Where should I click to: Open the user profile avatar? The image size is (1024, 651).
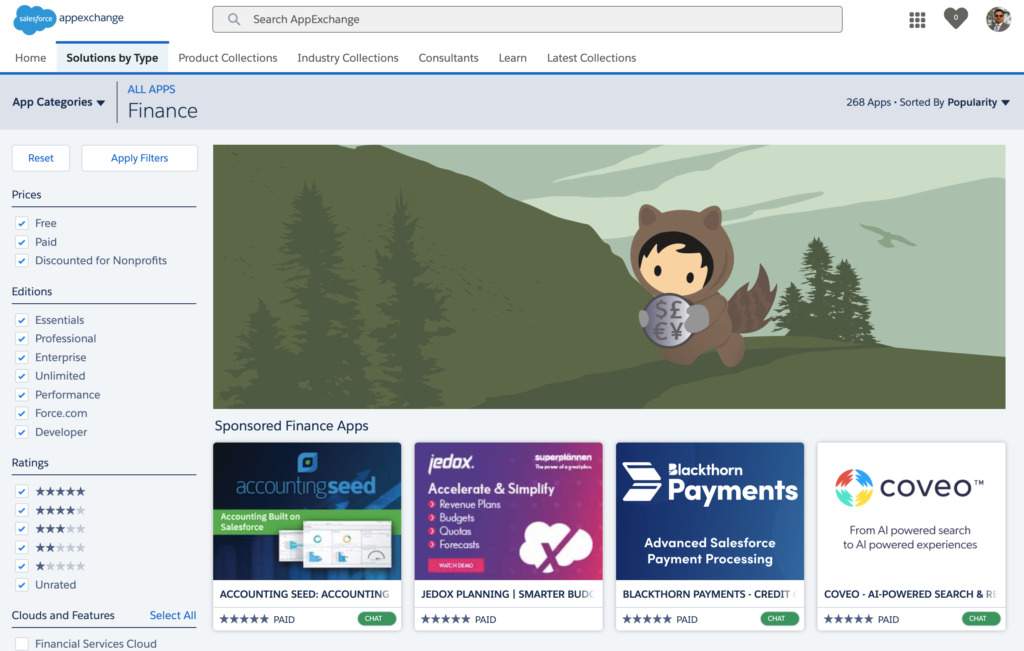pyautogui.click(x=998, y=19)
